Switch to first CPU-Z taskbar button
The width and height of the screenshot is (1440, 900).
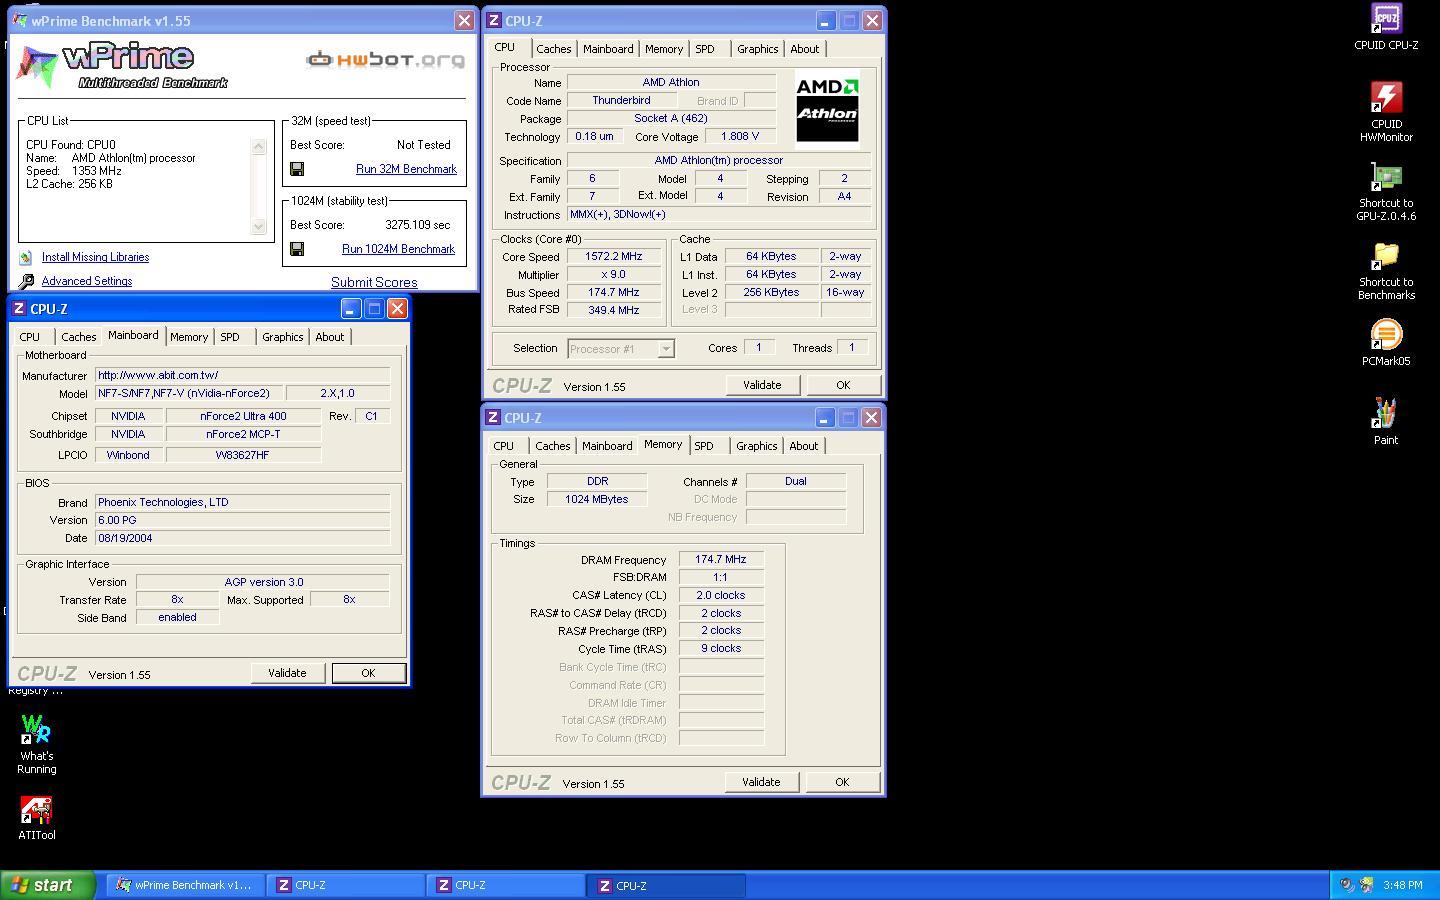(x=346, y=885)
